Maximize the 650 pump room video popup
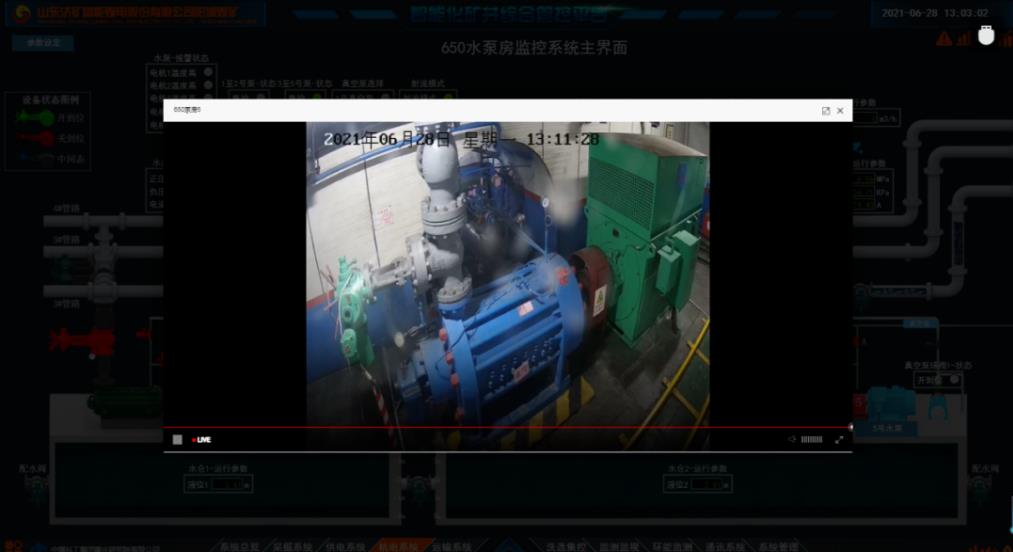The image size is (1013, 552). [825, 110]
